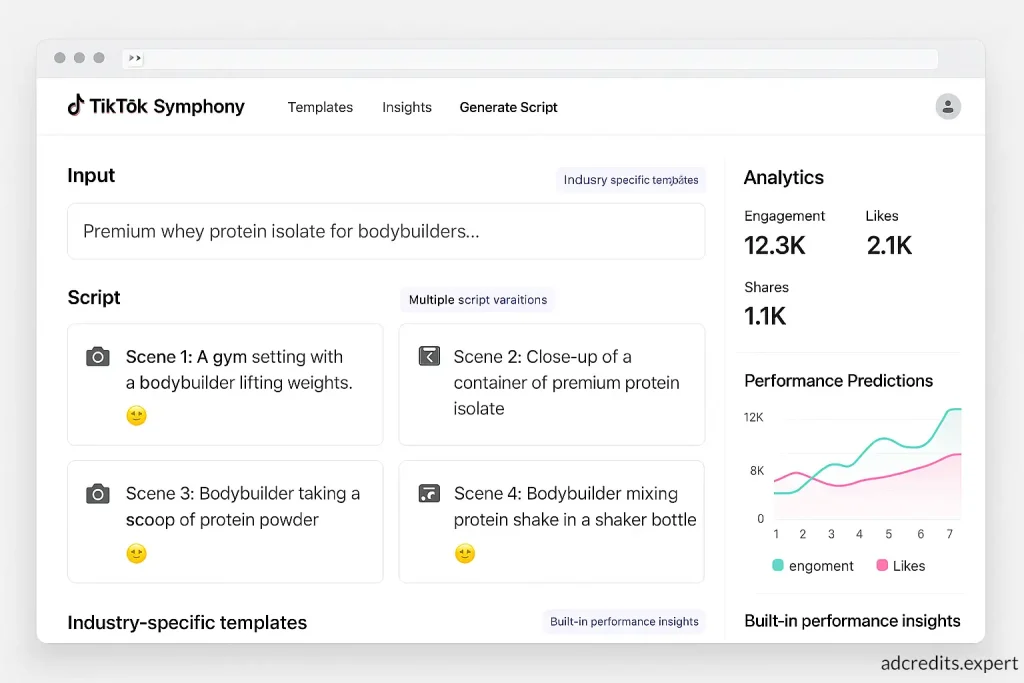Click the emoji under Scene 4
Screen dimensions: 1024x683
tap(465, 553)
